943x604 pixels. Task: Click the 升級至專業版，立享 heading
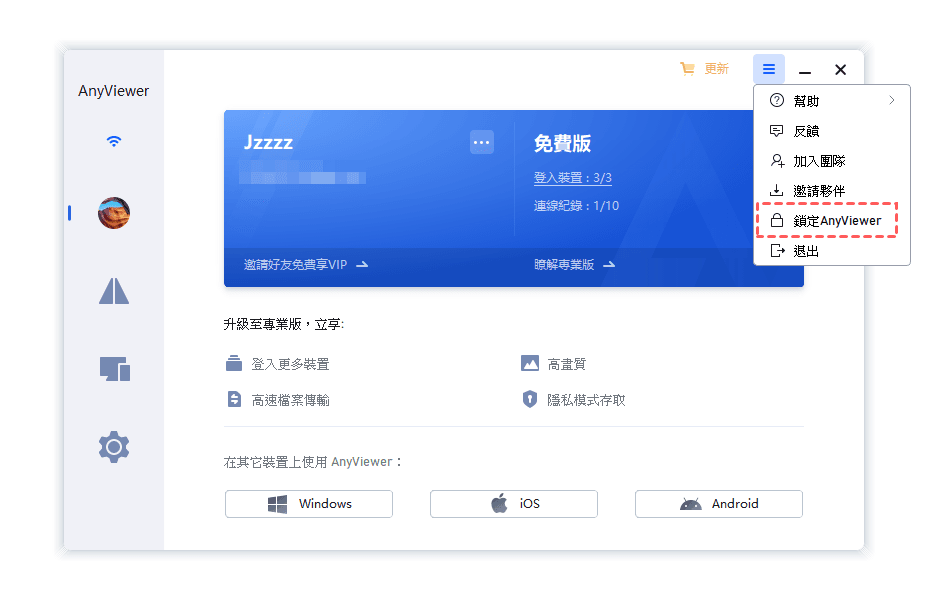[284, 325]
